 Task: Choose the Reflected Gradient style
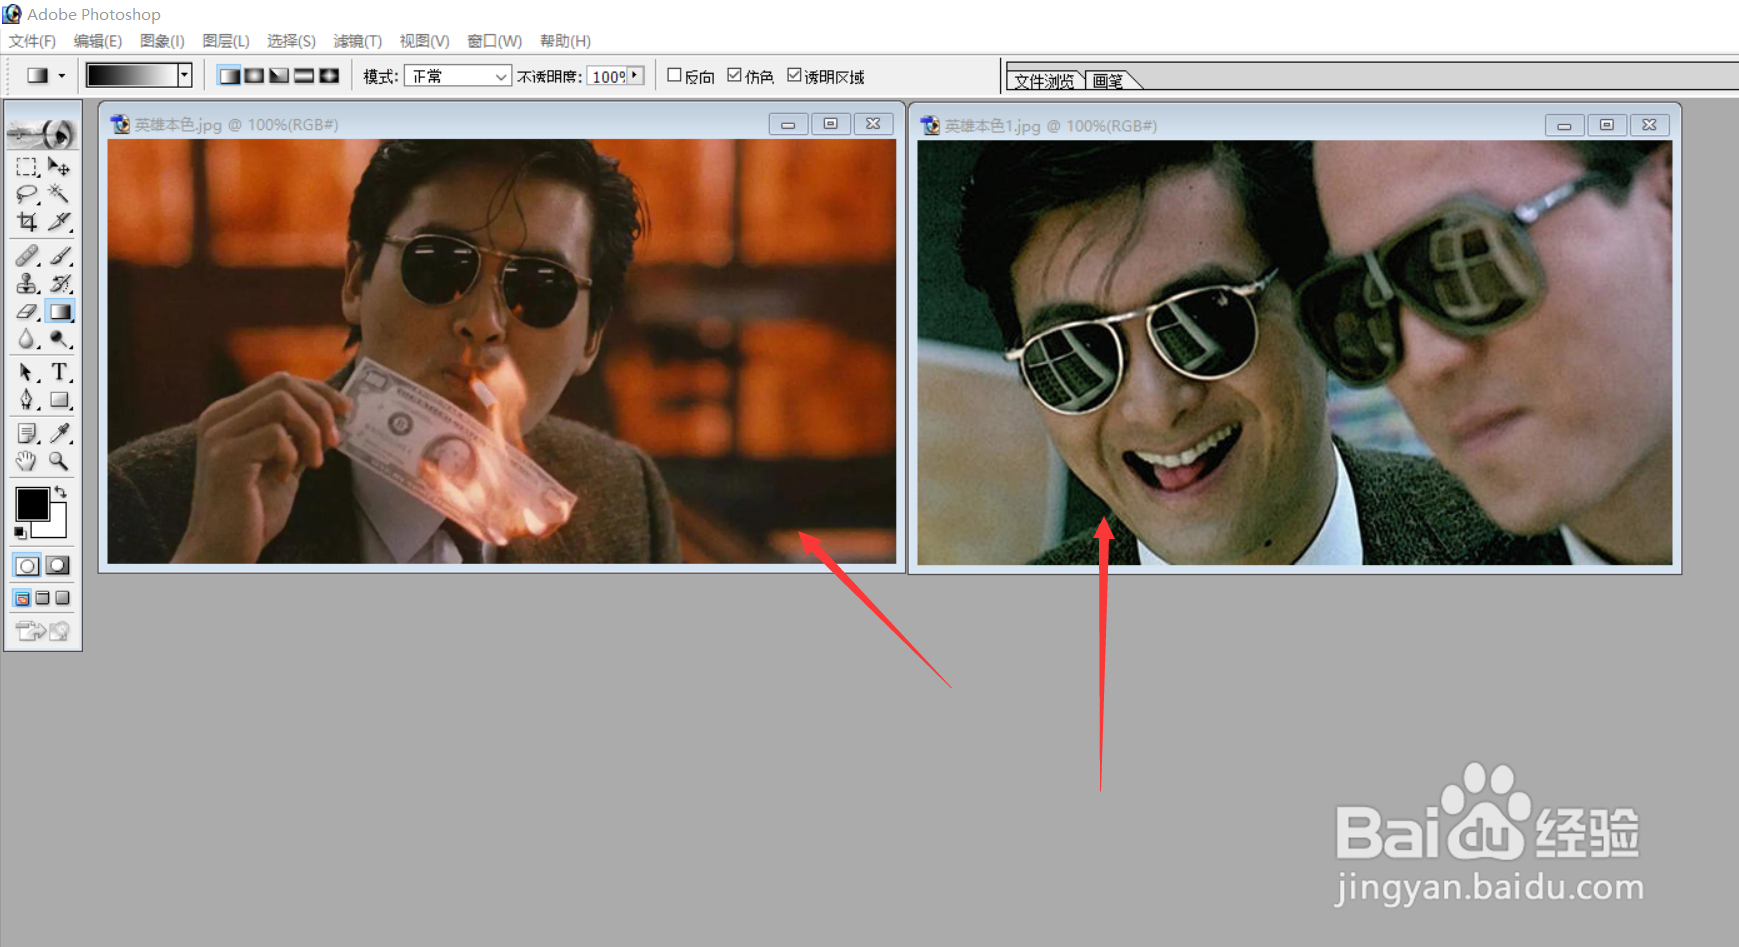click(304, 76)
